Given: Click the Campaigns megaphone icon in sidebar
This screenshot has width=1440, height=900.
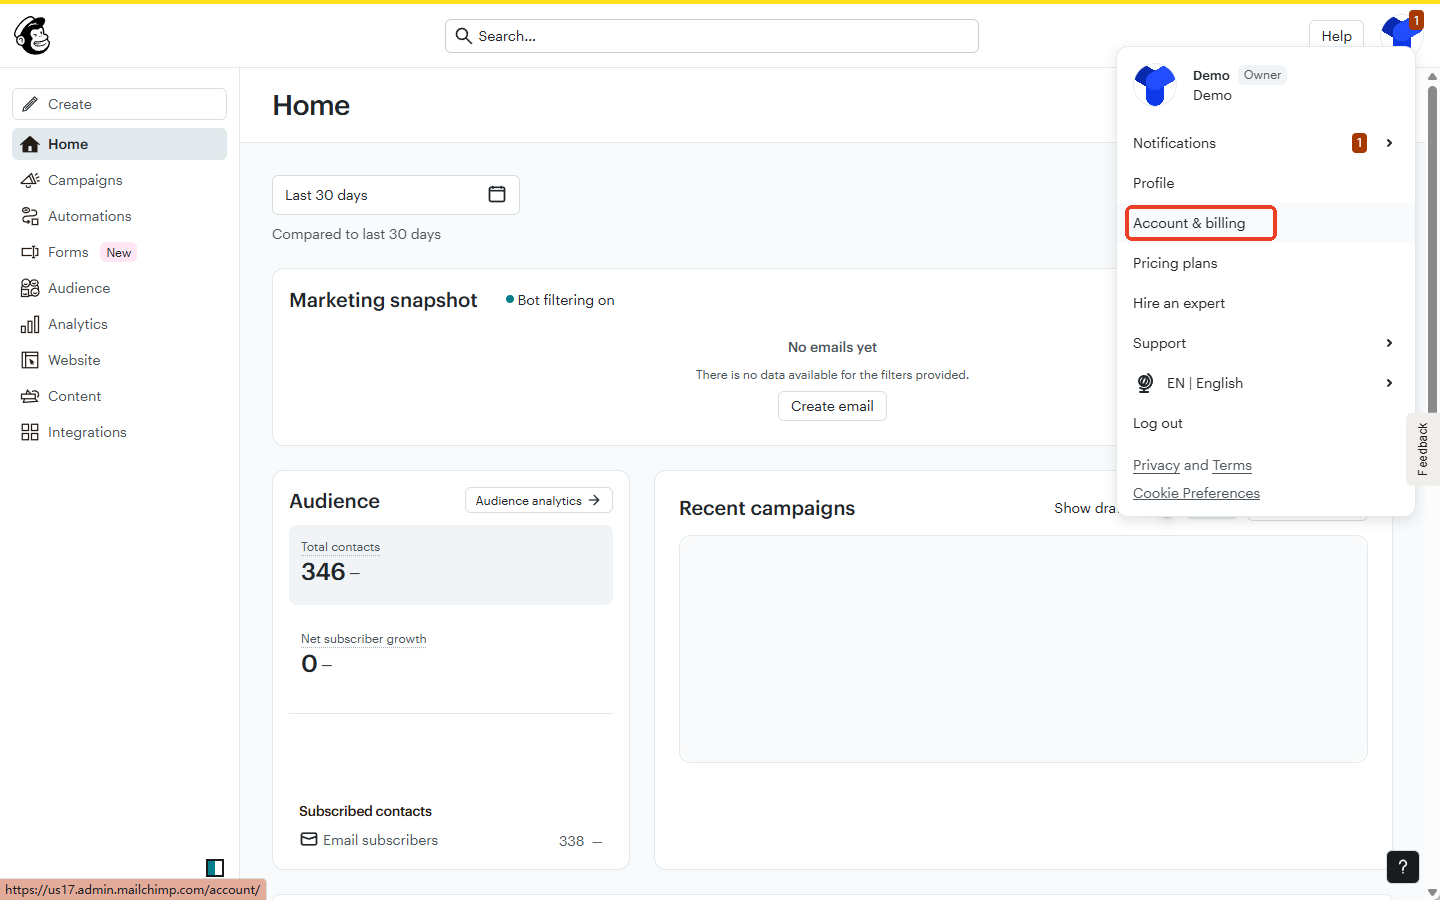Looking at the screenshot, I should tap(30, 180).
